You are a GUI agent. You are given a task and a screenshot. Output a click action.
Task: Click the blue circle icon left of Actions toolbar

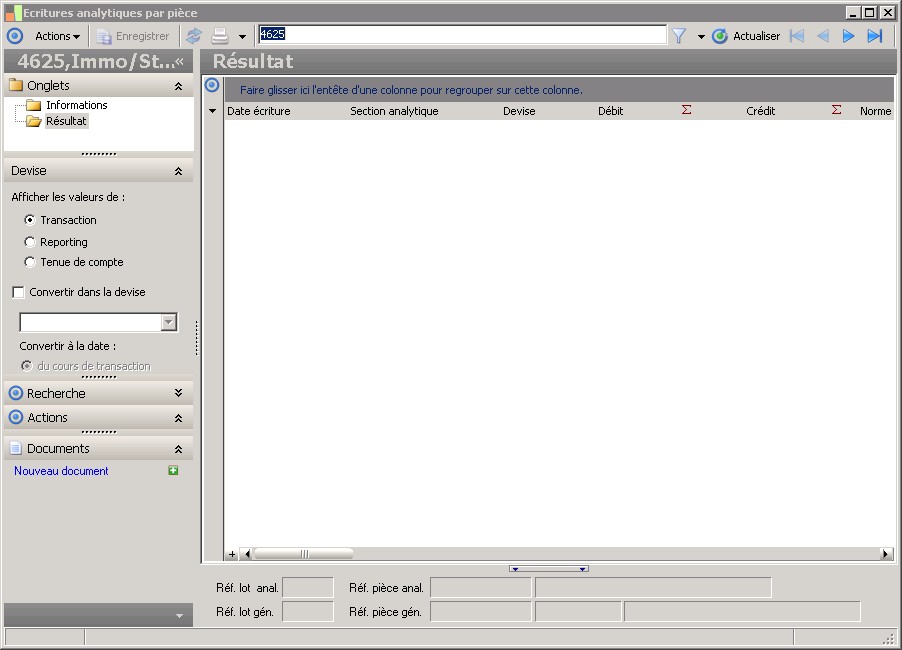click(x=15, y=36)
